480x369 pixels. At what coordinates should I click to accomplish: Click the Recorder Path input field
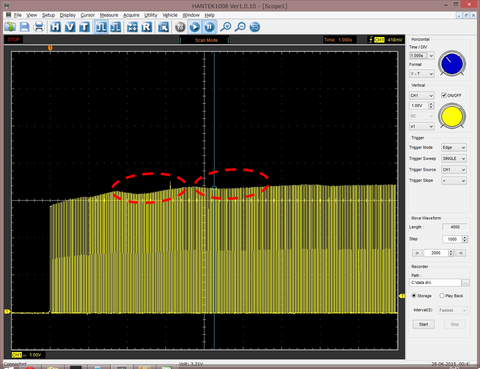click(435, 283)
